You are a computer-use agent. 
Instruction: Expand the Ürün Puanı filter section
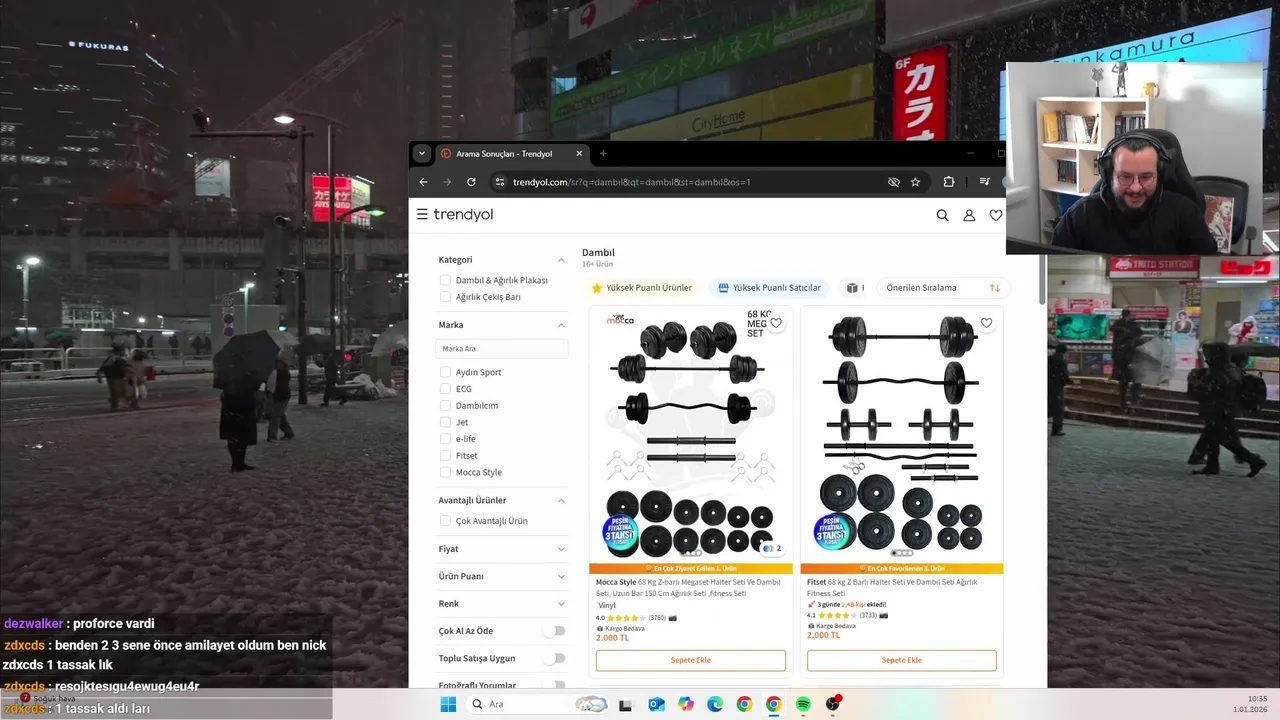point(561,576)
